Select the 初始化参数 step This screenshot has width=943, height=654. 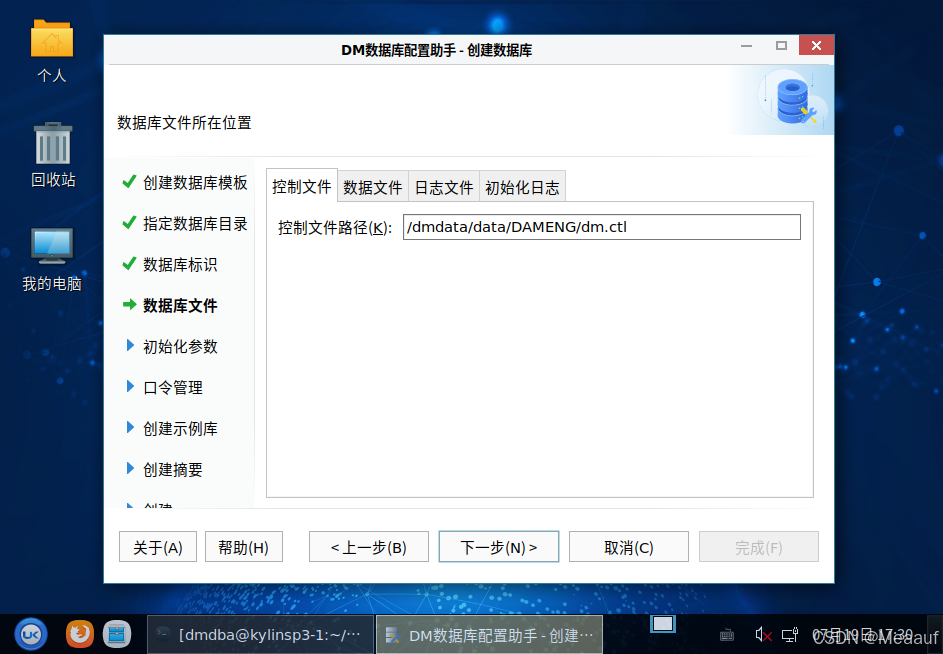180,347
